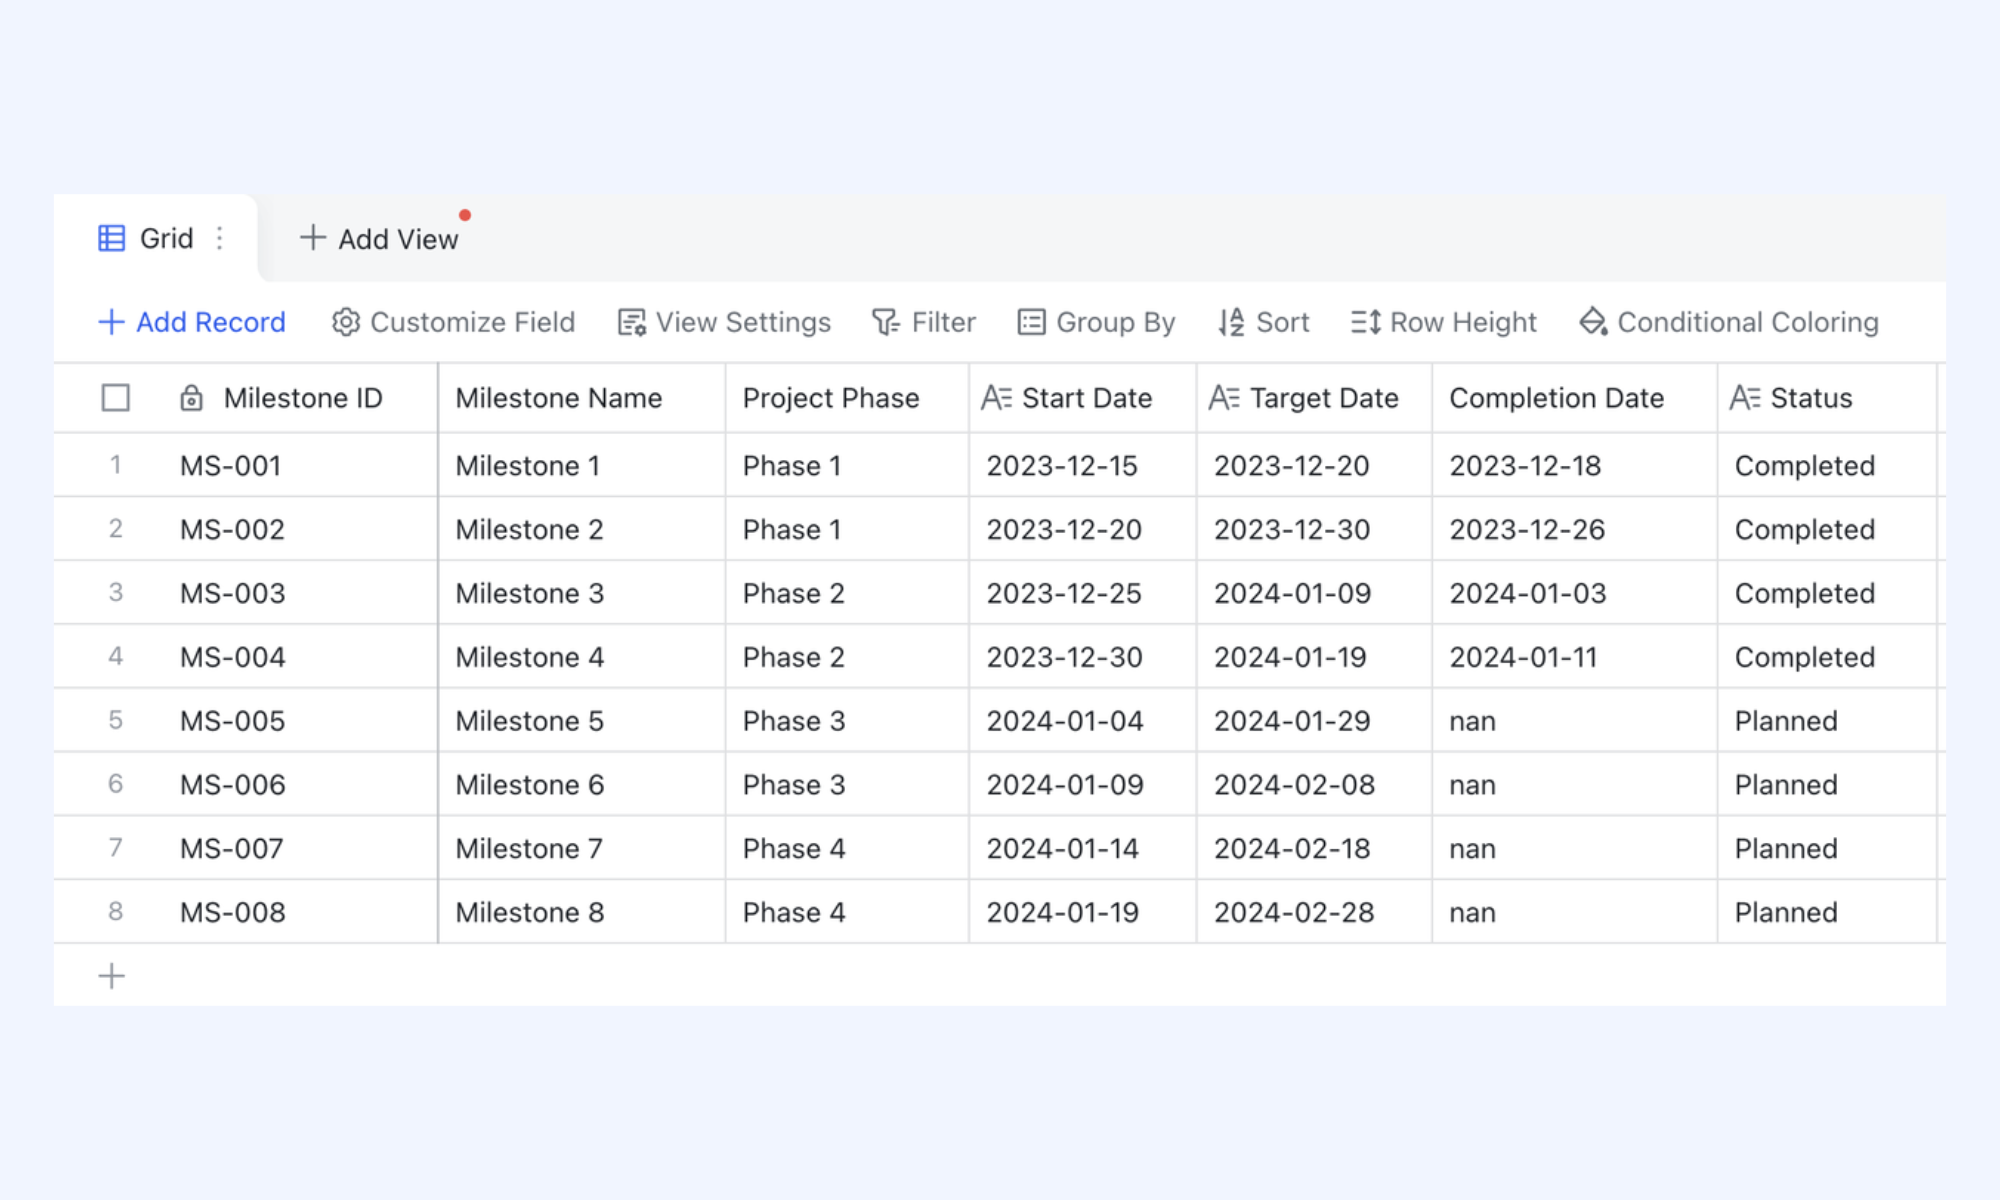Image resolution: width=2000 pixels, height=1200 pixels.
Task: Toggle the select-all checkbox in the header
Action: 116,398
